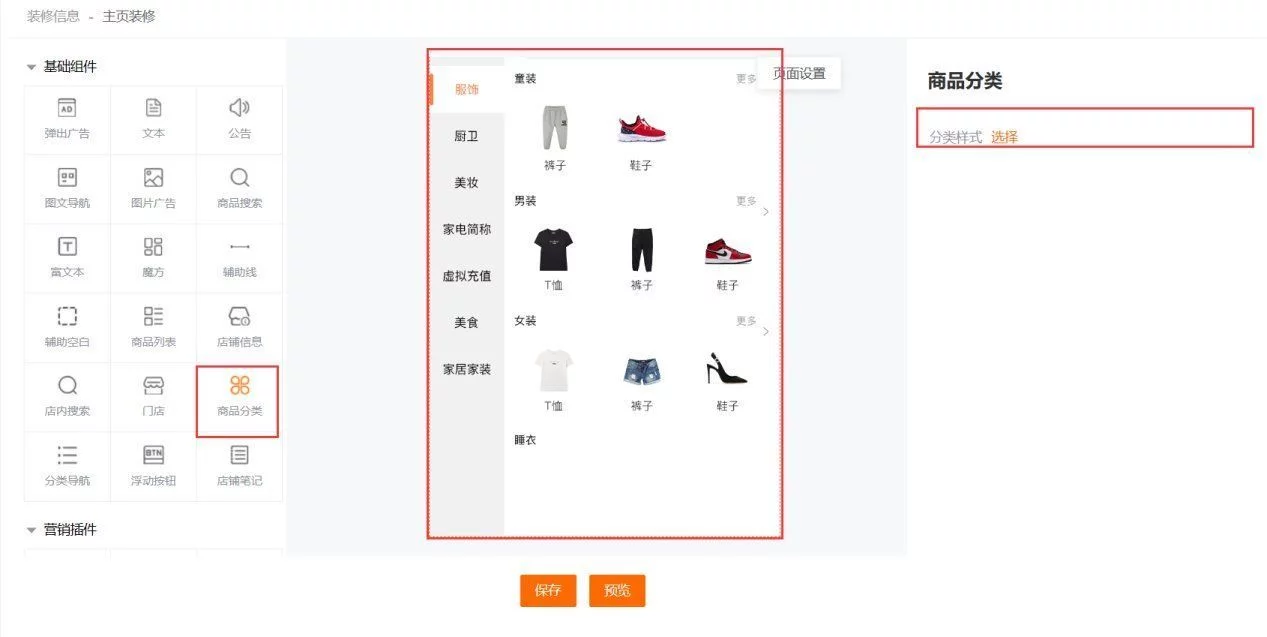Image resolution: width=1267 pixels, height=637 pixels.
Task: Add the 门店 store component
Action: [153, 397]
